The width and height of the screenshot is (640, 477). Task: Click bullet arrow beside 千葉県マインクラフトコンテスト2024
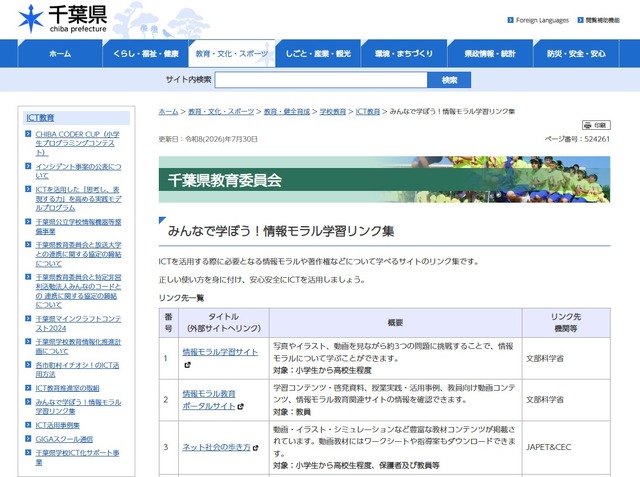[28, 318]
